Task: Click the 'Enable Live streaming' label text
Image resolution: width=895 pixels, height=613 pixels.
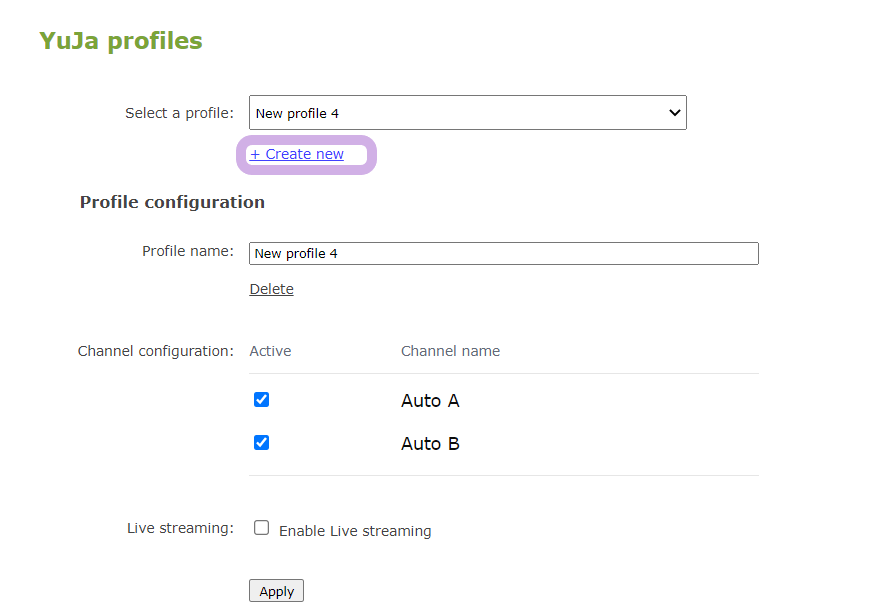Action: pyautogui.click(x=355, y=531)
